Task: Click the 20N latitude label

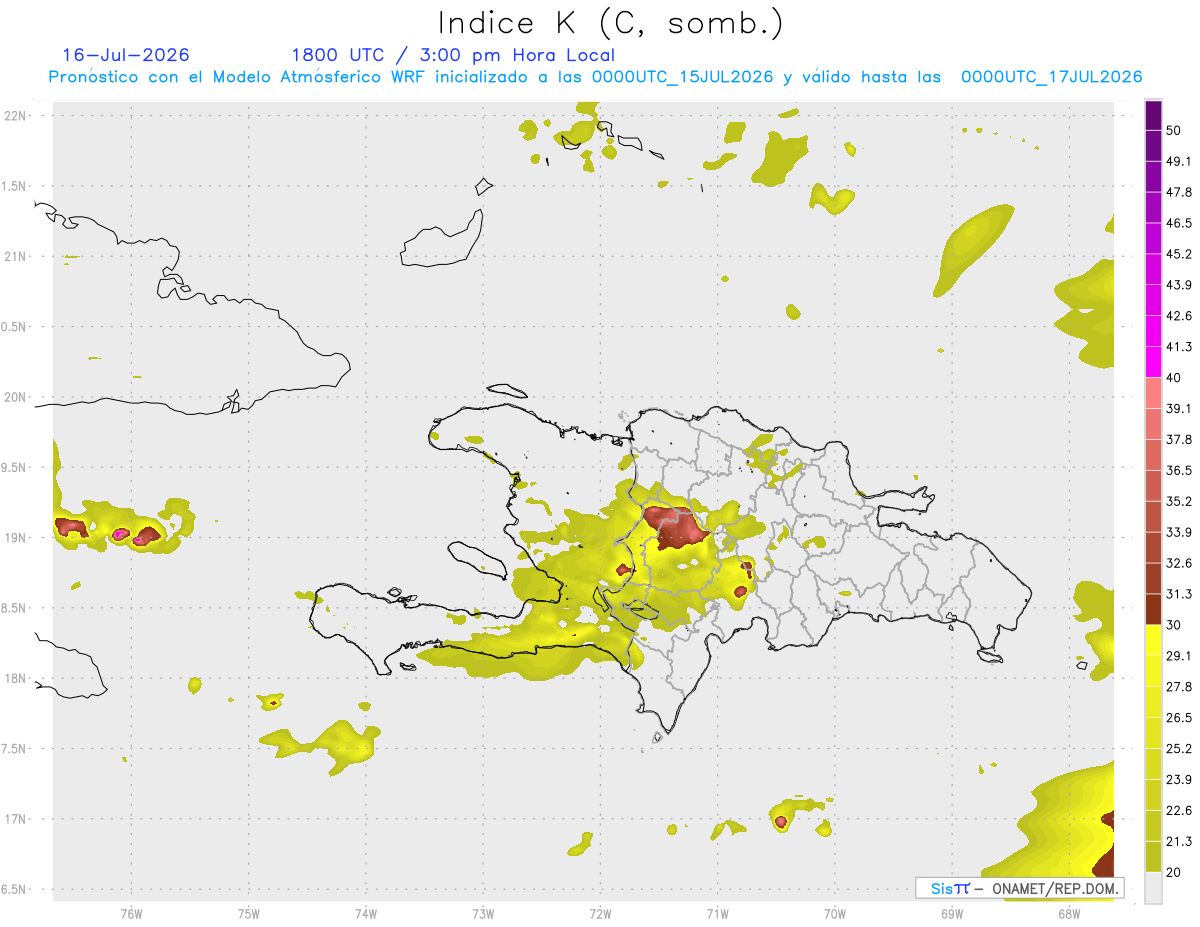Action: tap(16, 397)
